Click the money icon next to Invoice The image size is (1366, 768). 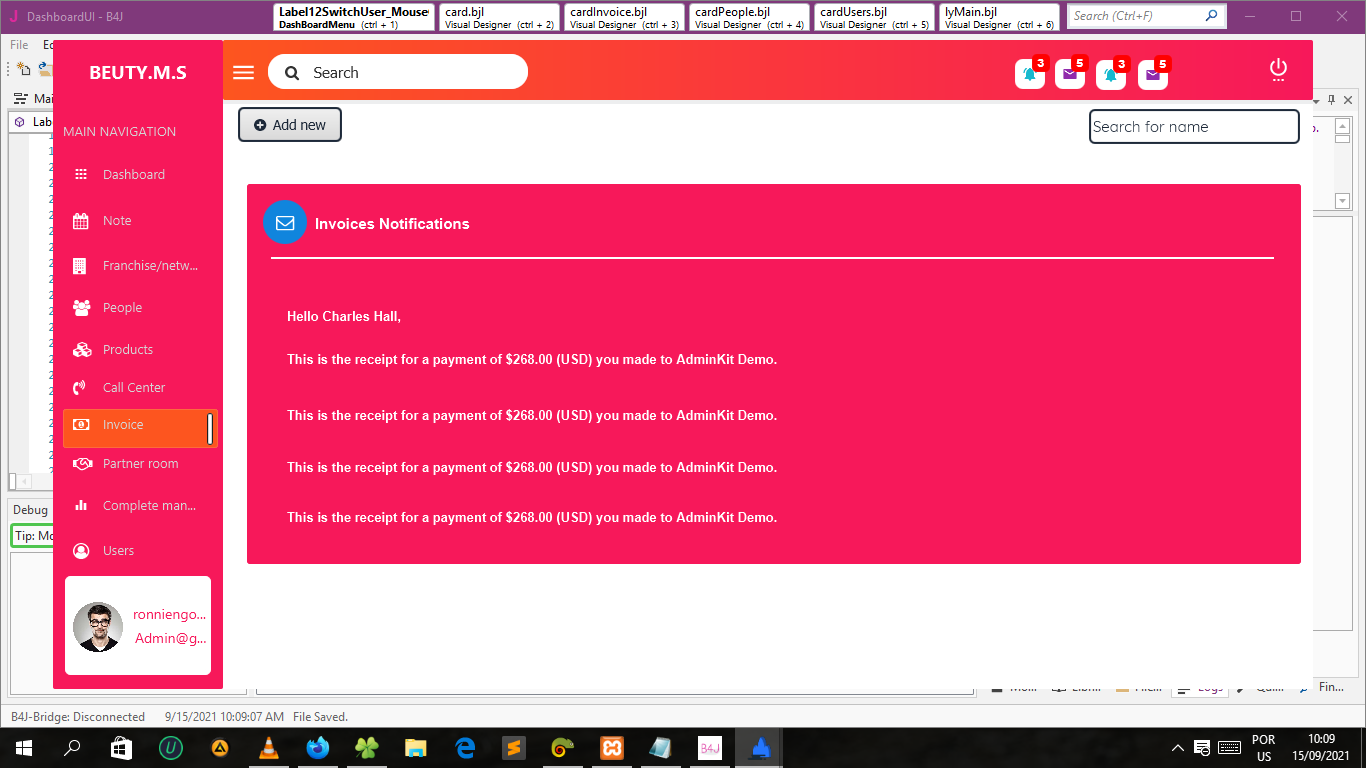(82, 425)
